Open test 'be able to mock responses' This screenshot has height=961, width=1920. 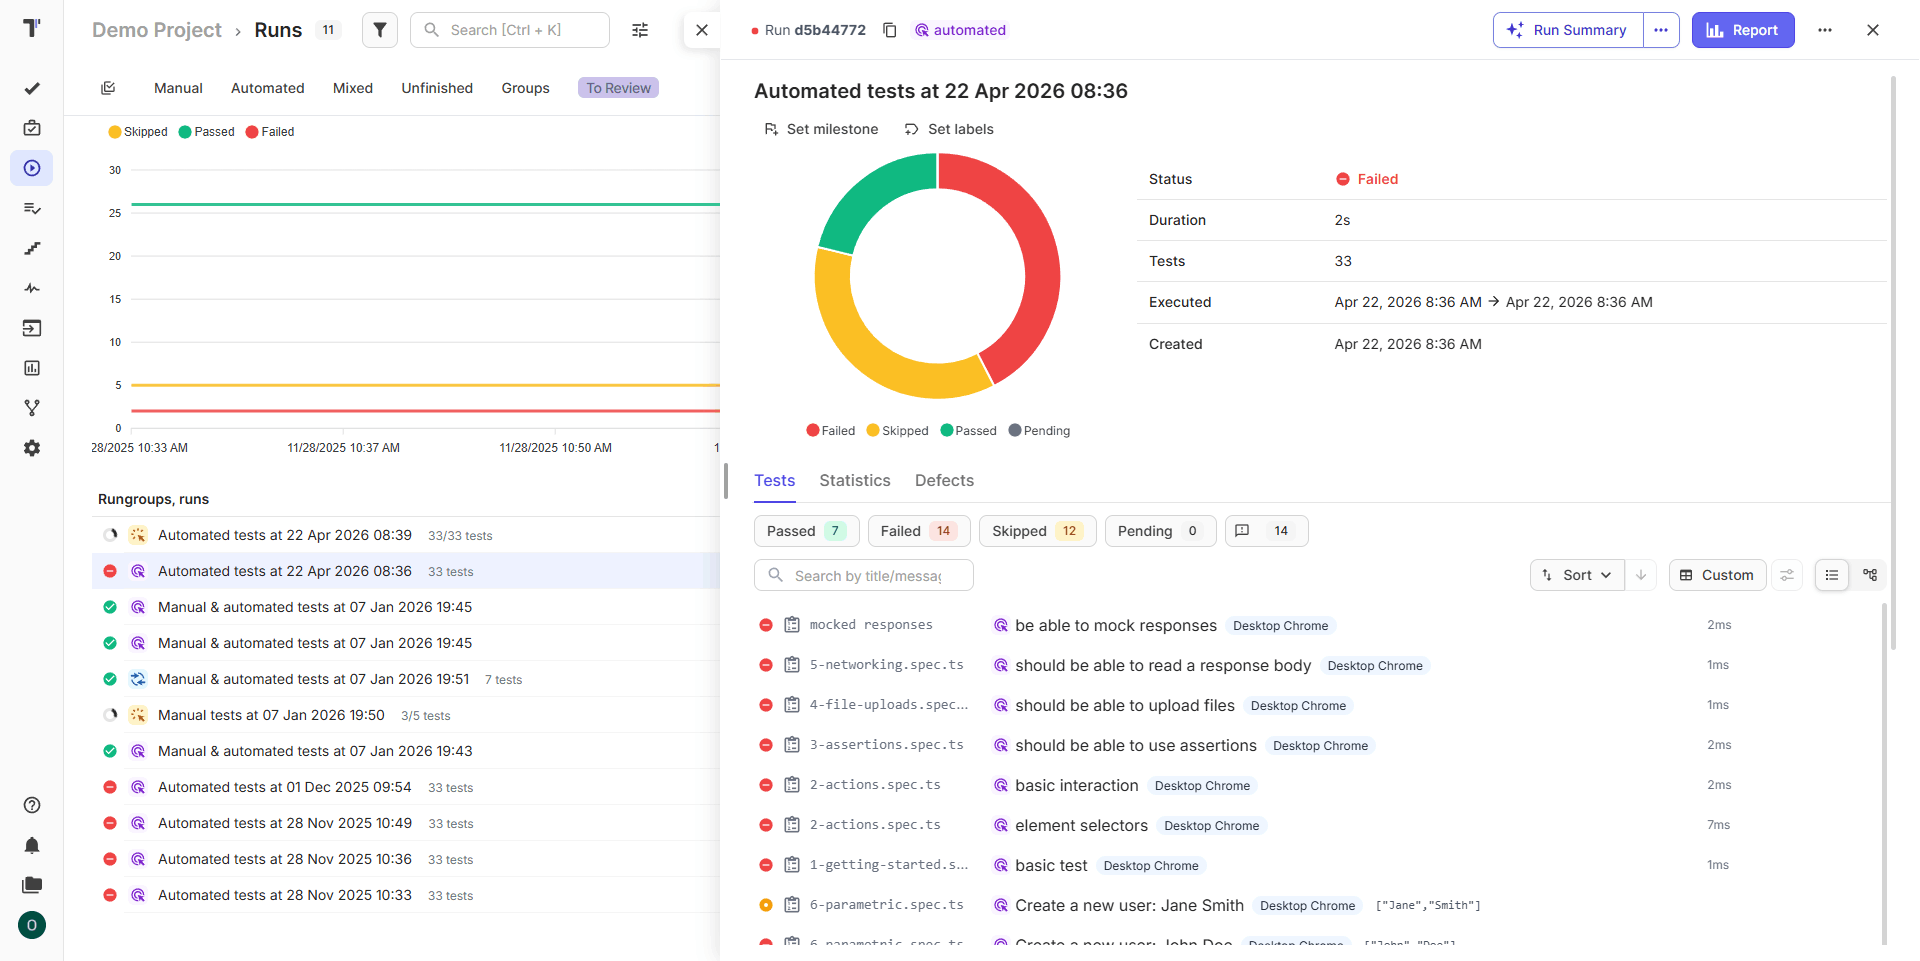pyautogui.click(x=1116, y=625)
